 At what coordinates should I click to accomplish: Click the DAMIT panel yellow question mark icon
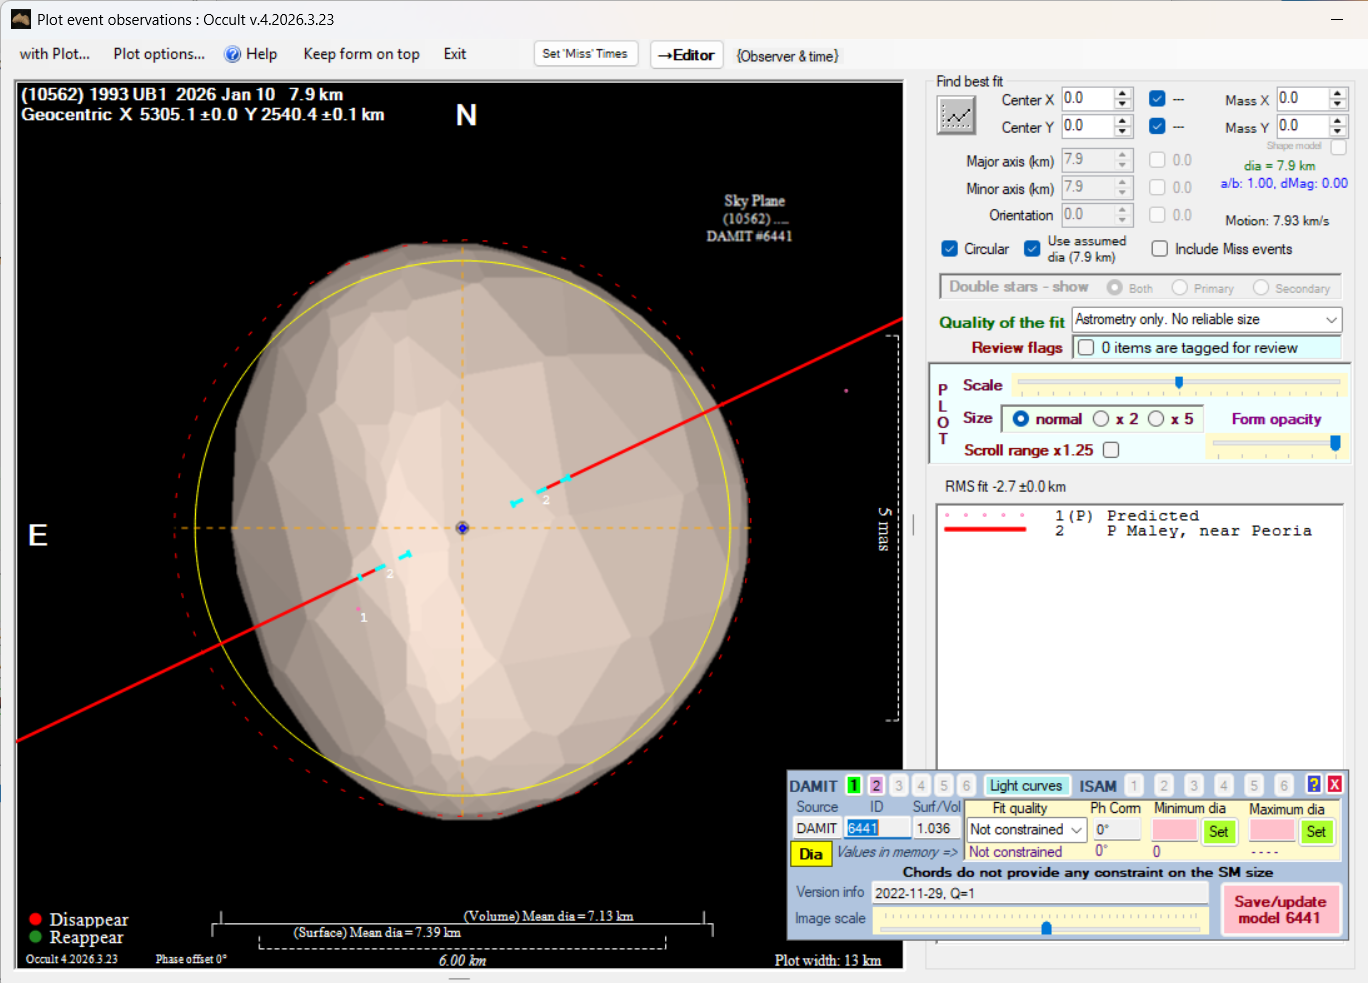[1314, 785]
